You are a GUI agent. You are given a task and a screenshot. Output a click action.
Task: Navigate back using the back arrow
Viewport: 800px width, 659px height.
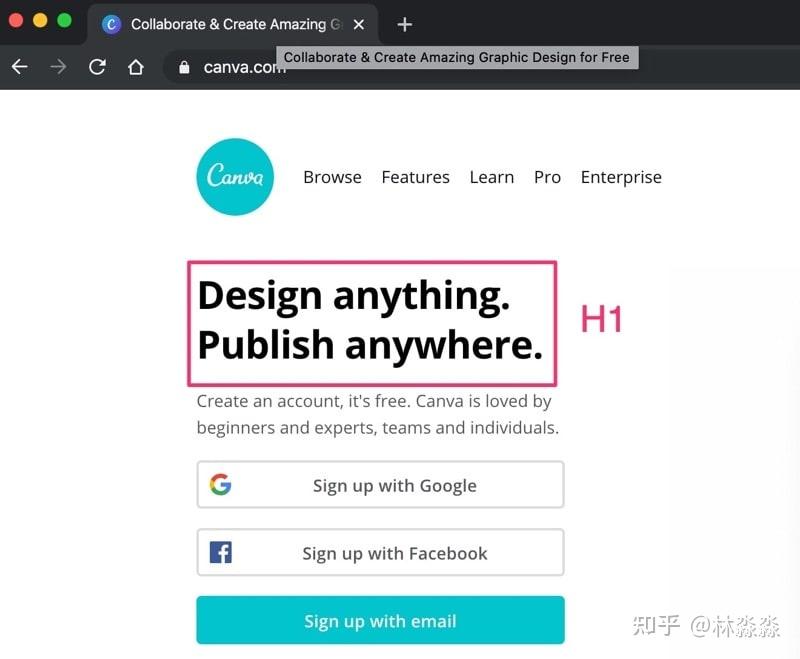(x=19, y=68)
